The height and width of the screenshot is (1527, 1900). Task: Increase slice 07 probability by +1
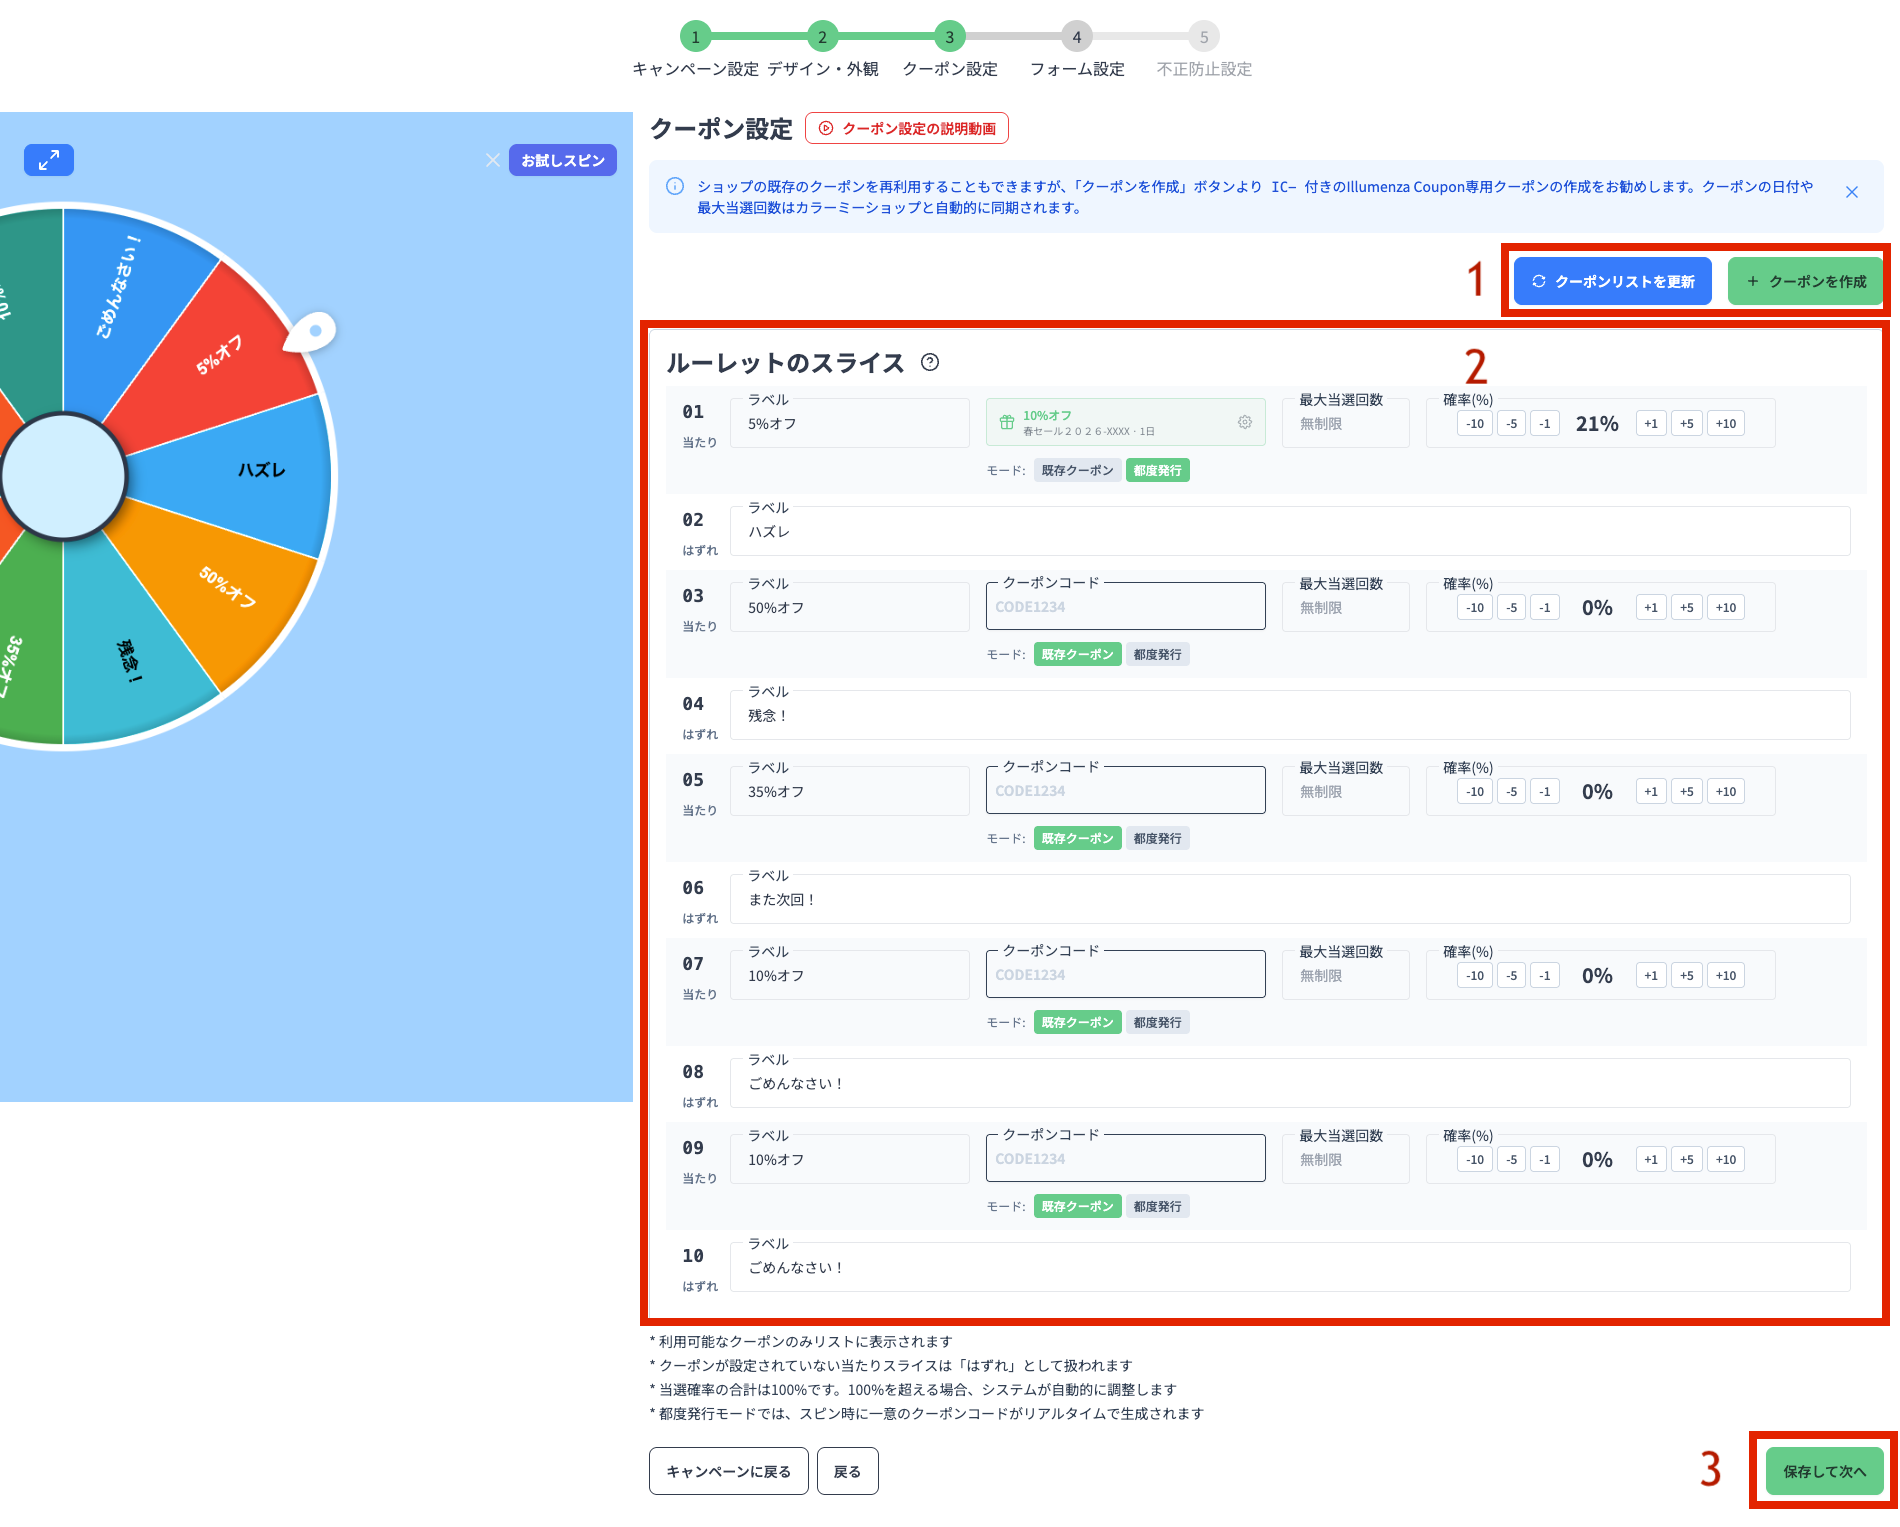tap(1650, 976)
